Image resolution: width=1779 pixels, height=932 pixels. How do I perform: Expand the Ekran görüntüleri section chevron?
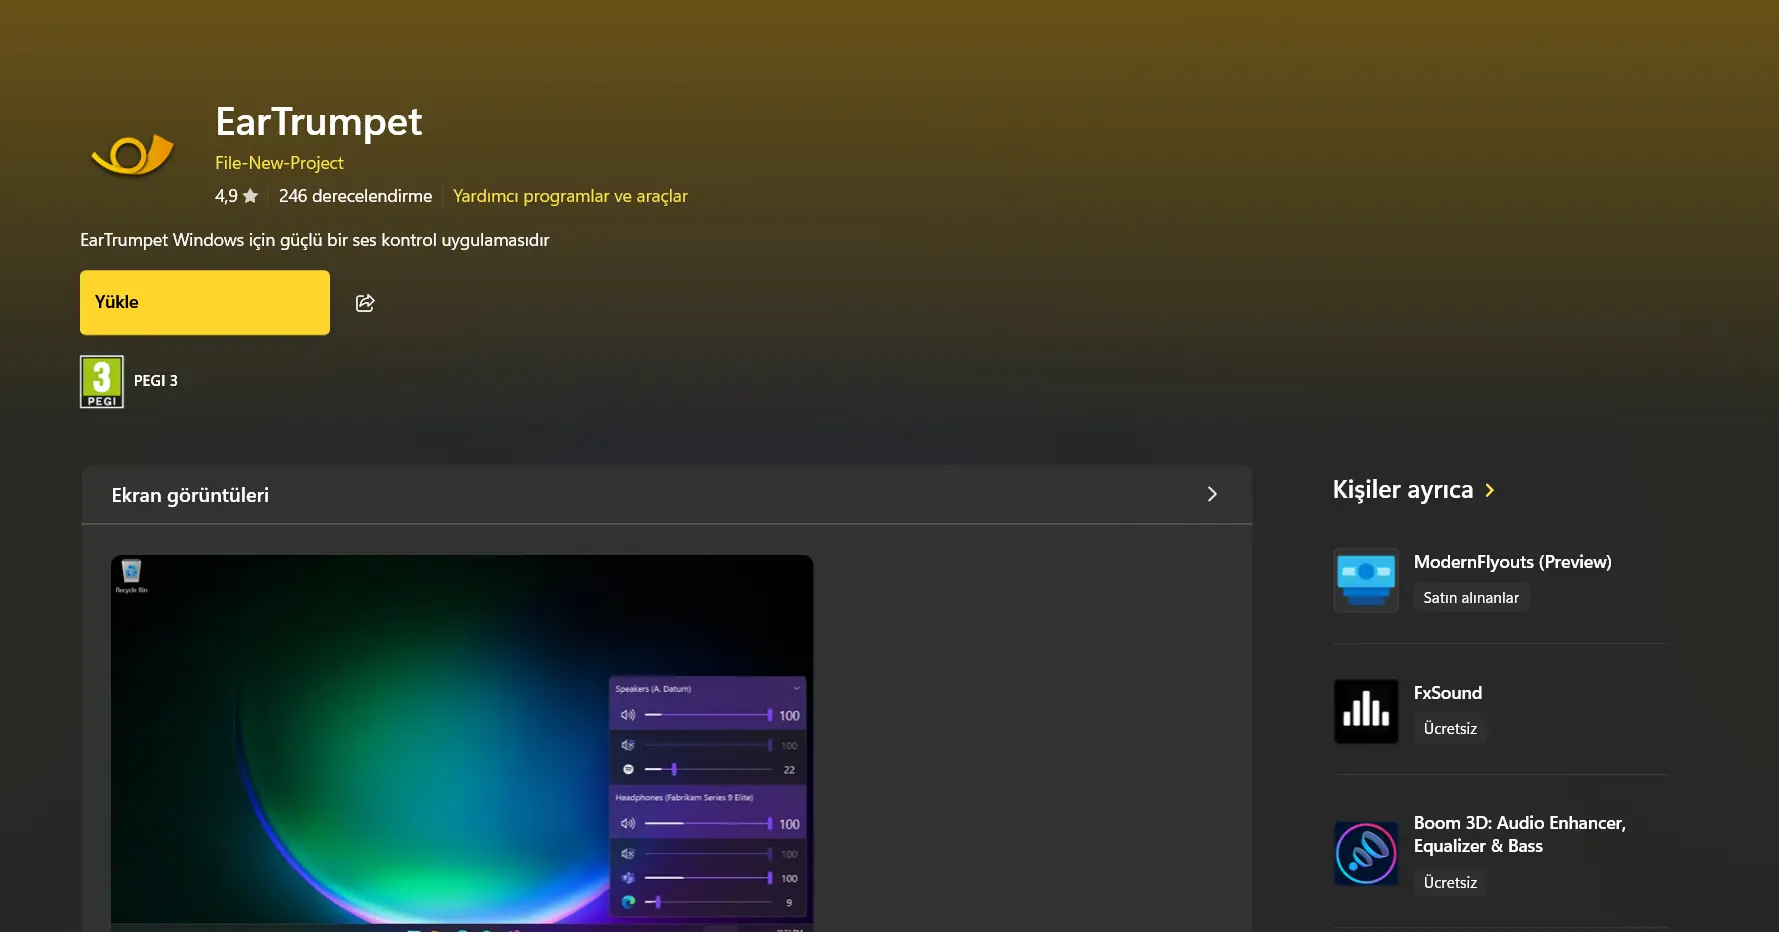tap(1212, 494)
